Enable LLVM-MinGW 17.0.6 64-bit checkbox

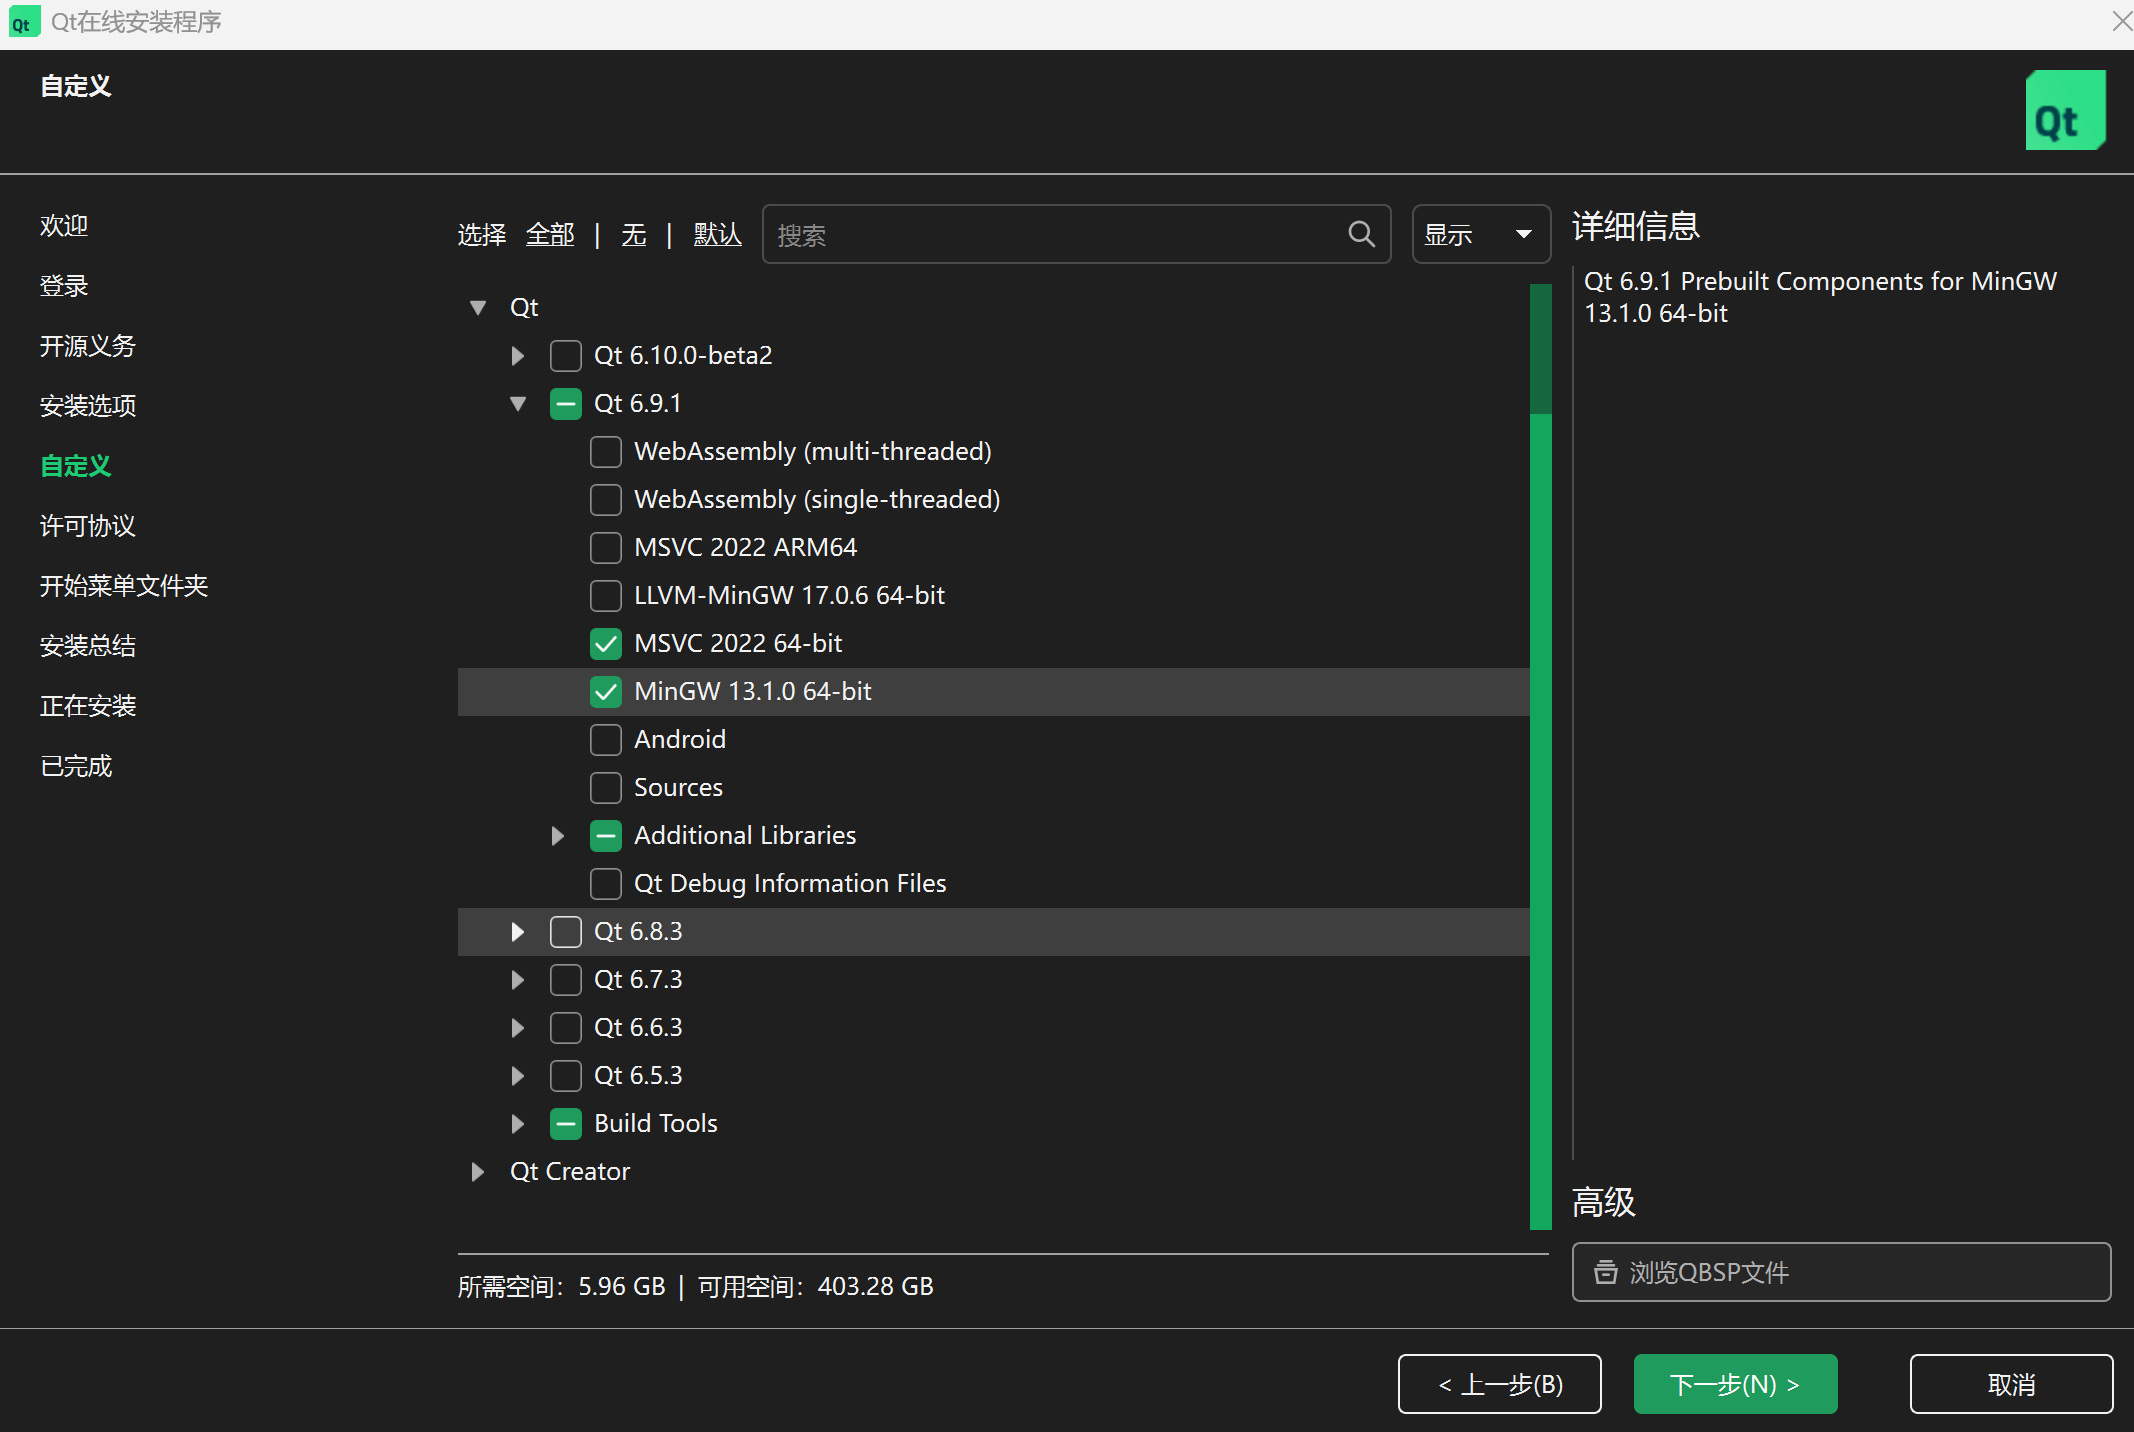(606, 596)
